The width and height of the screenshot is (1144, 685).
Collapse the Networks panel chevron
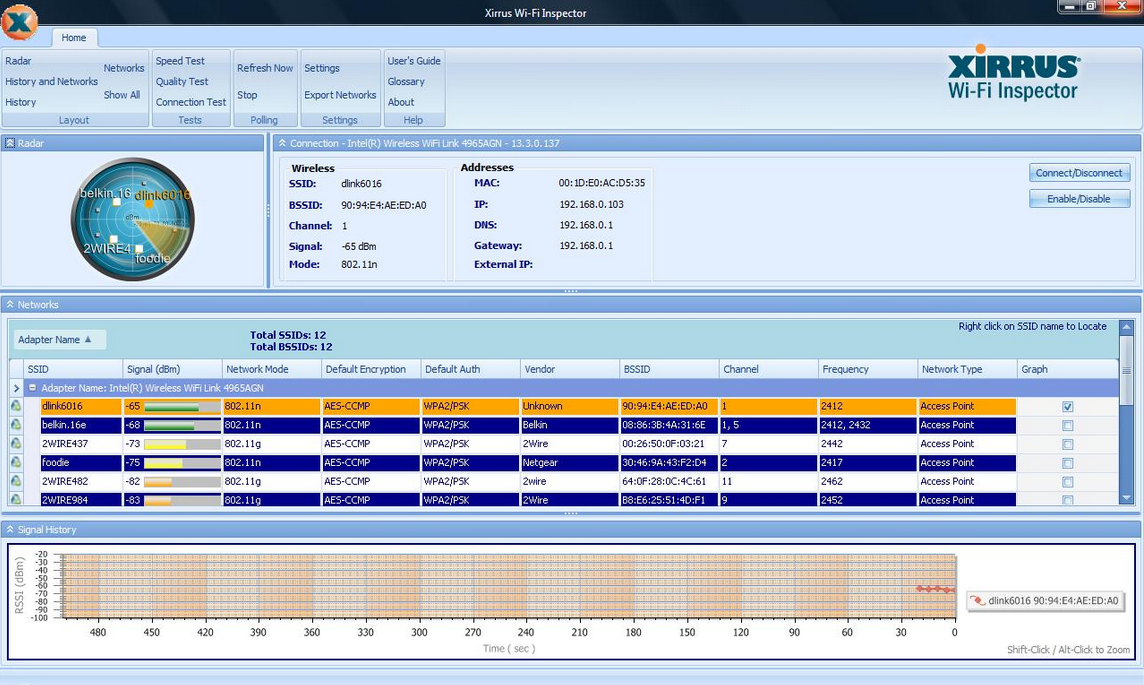pos(9,305)
